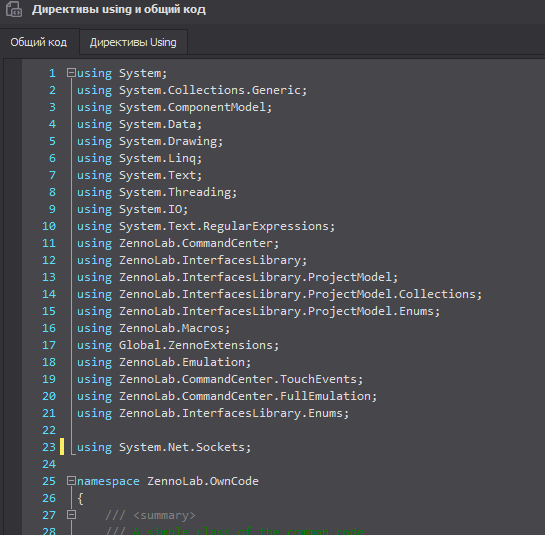
Task: Click 'using System.Text.RegularExpressions;' line
Action: pos(206,226)
